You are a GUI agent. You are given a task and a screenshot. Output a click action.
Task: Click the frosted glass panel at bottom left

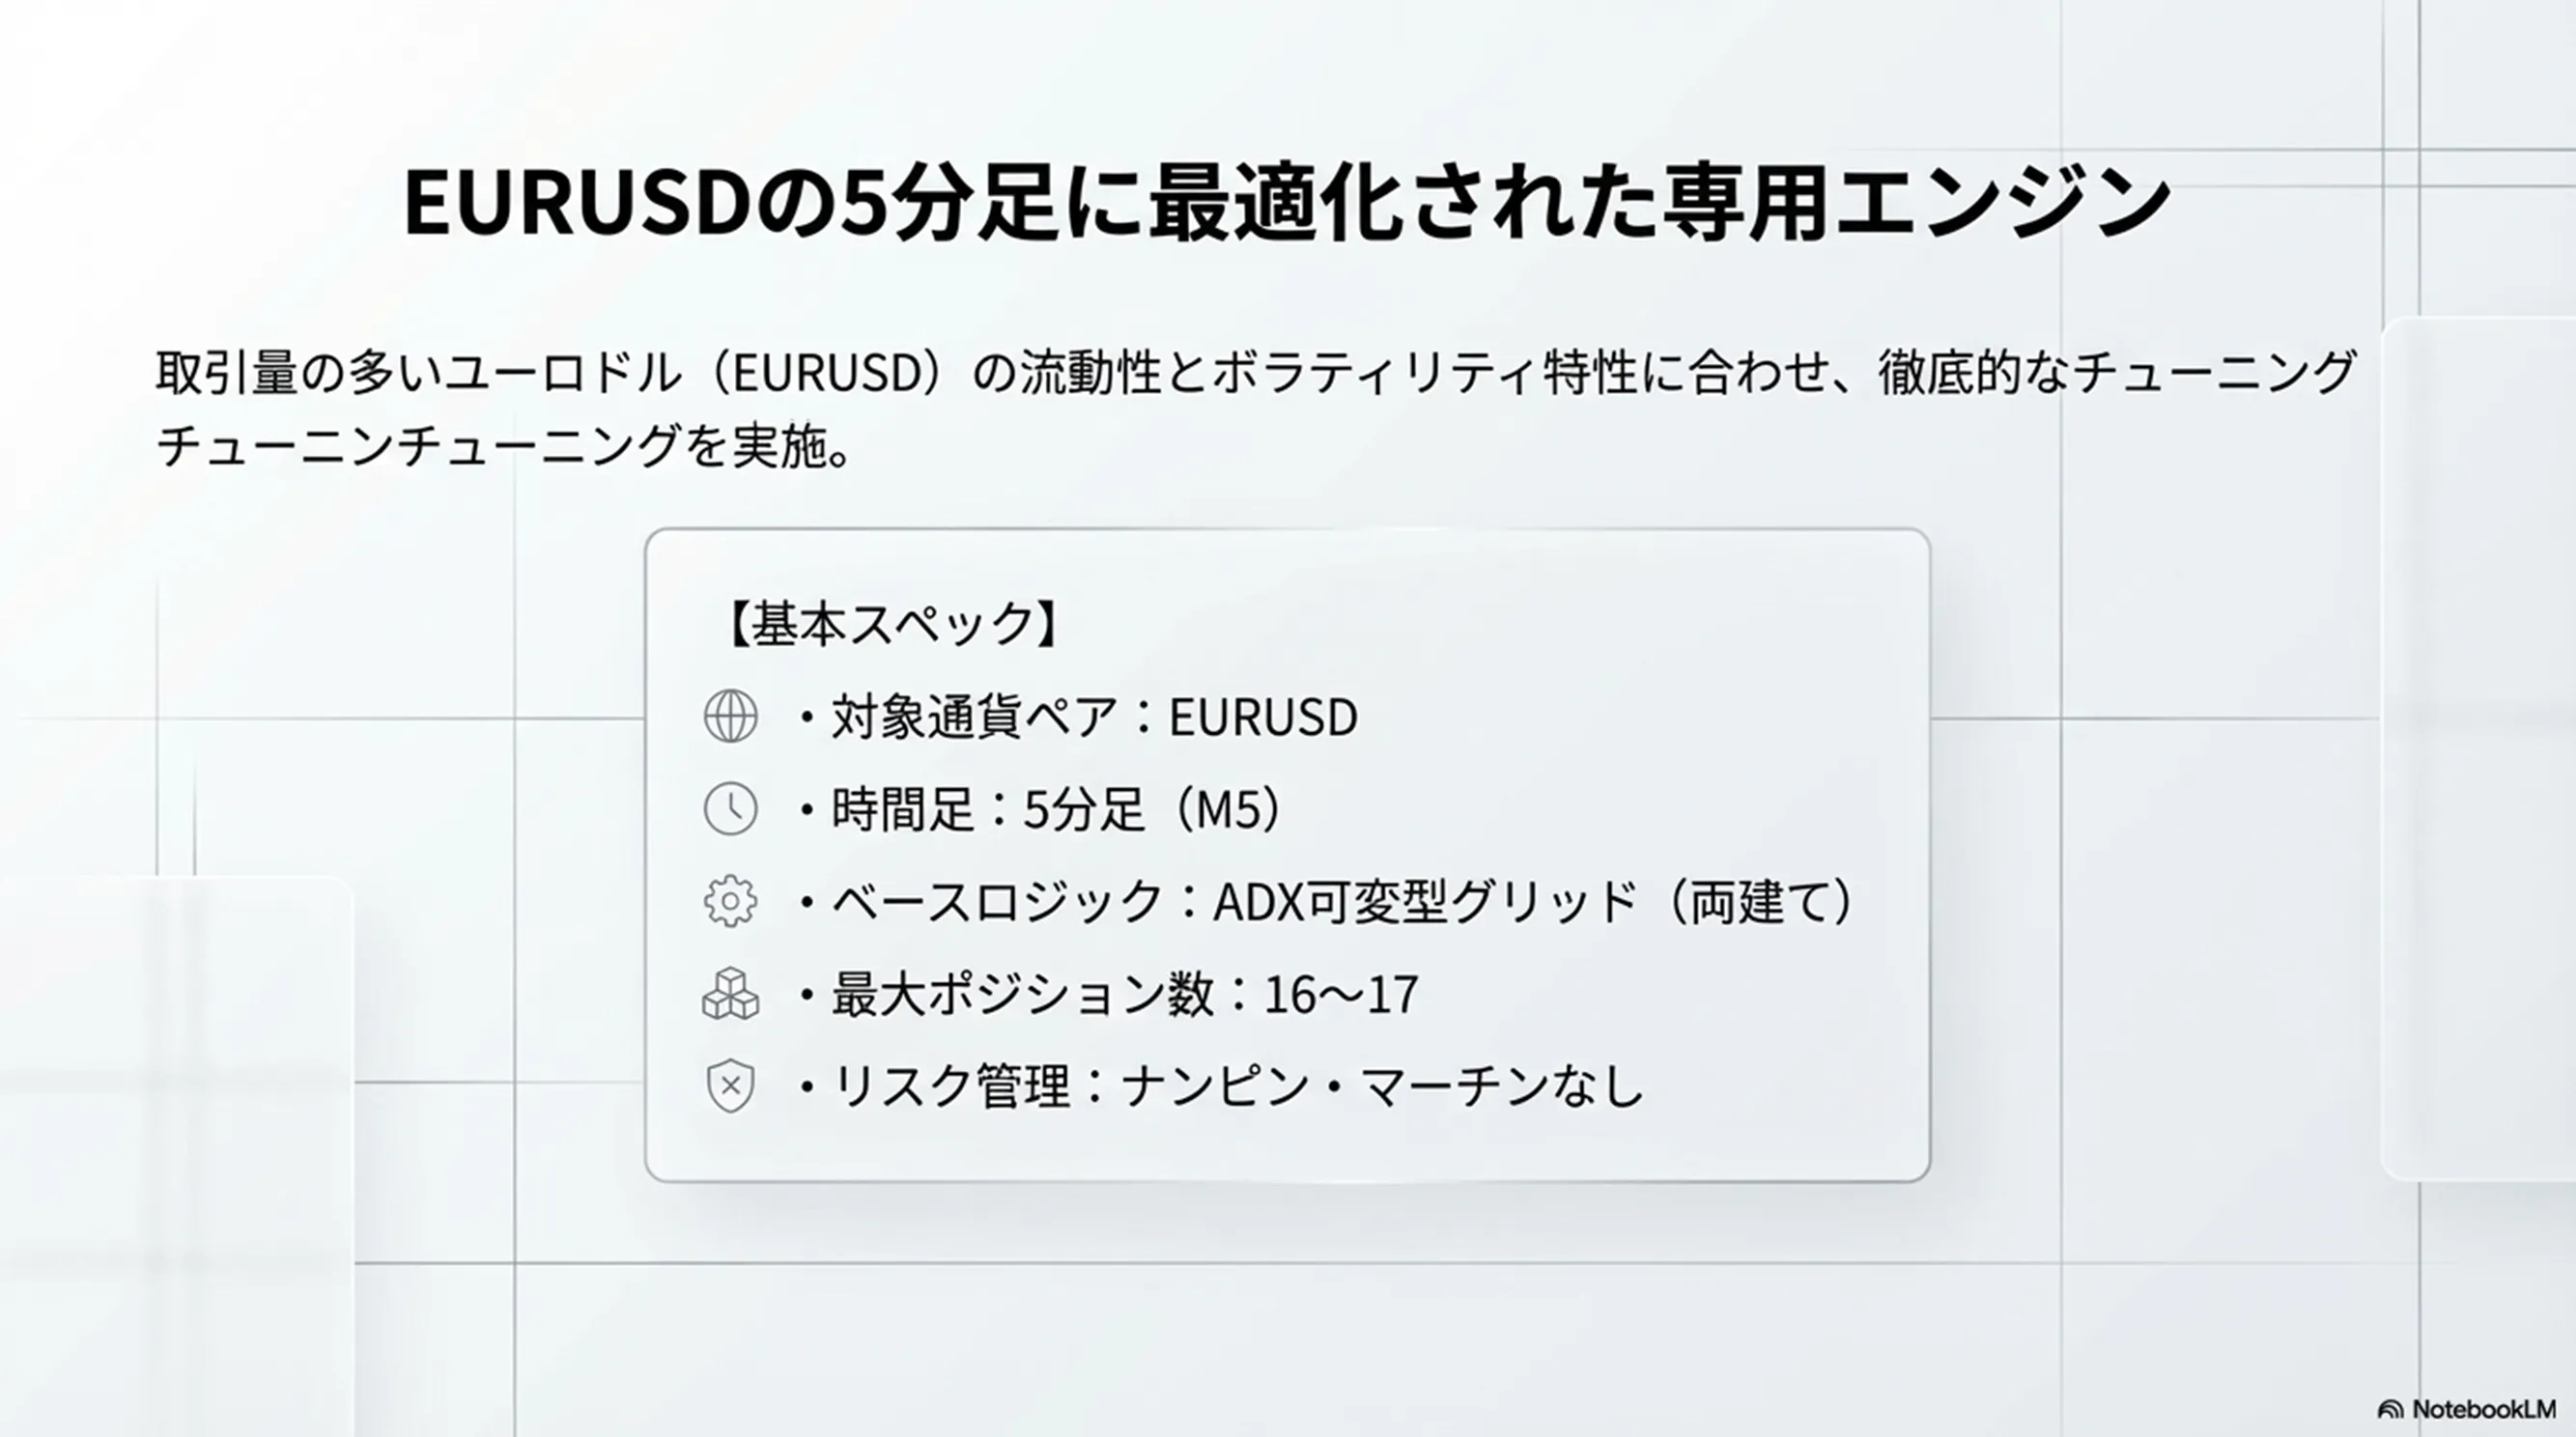[175, 1150]
